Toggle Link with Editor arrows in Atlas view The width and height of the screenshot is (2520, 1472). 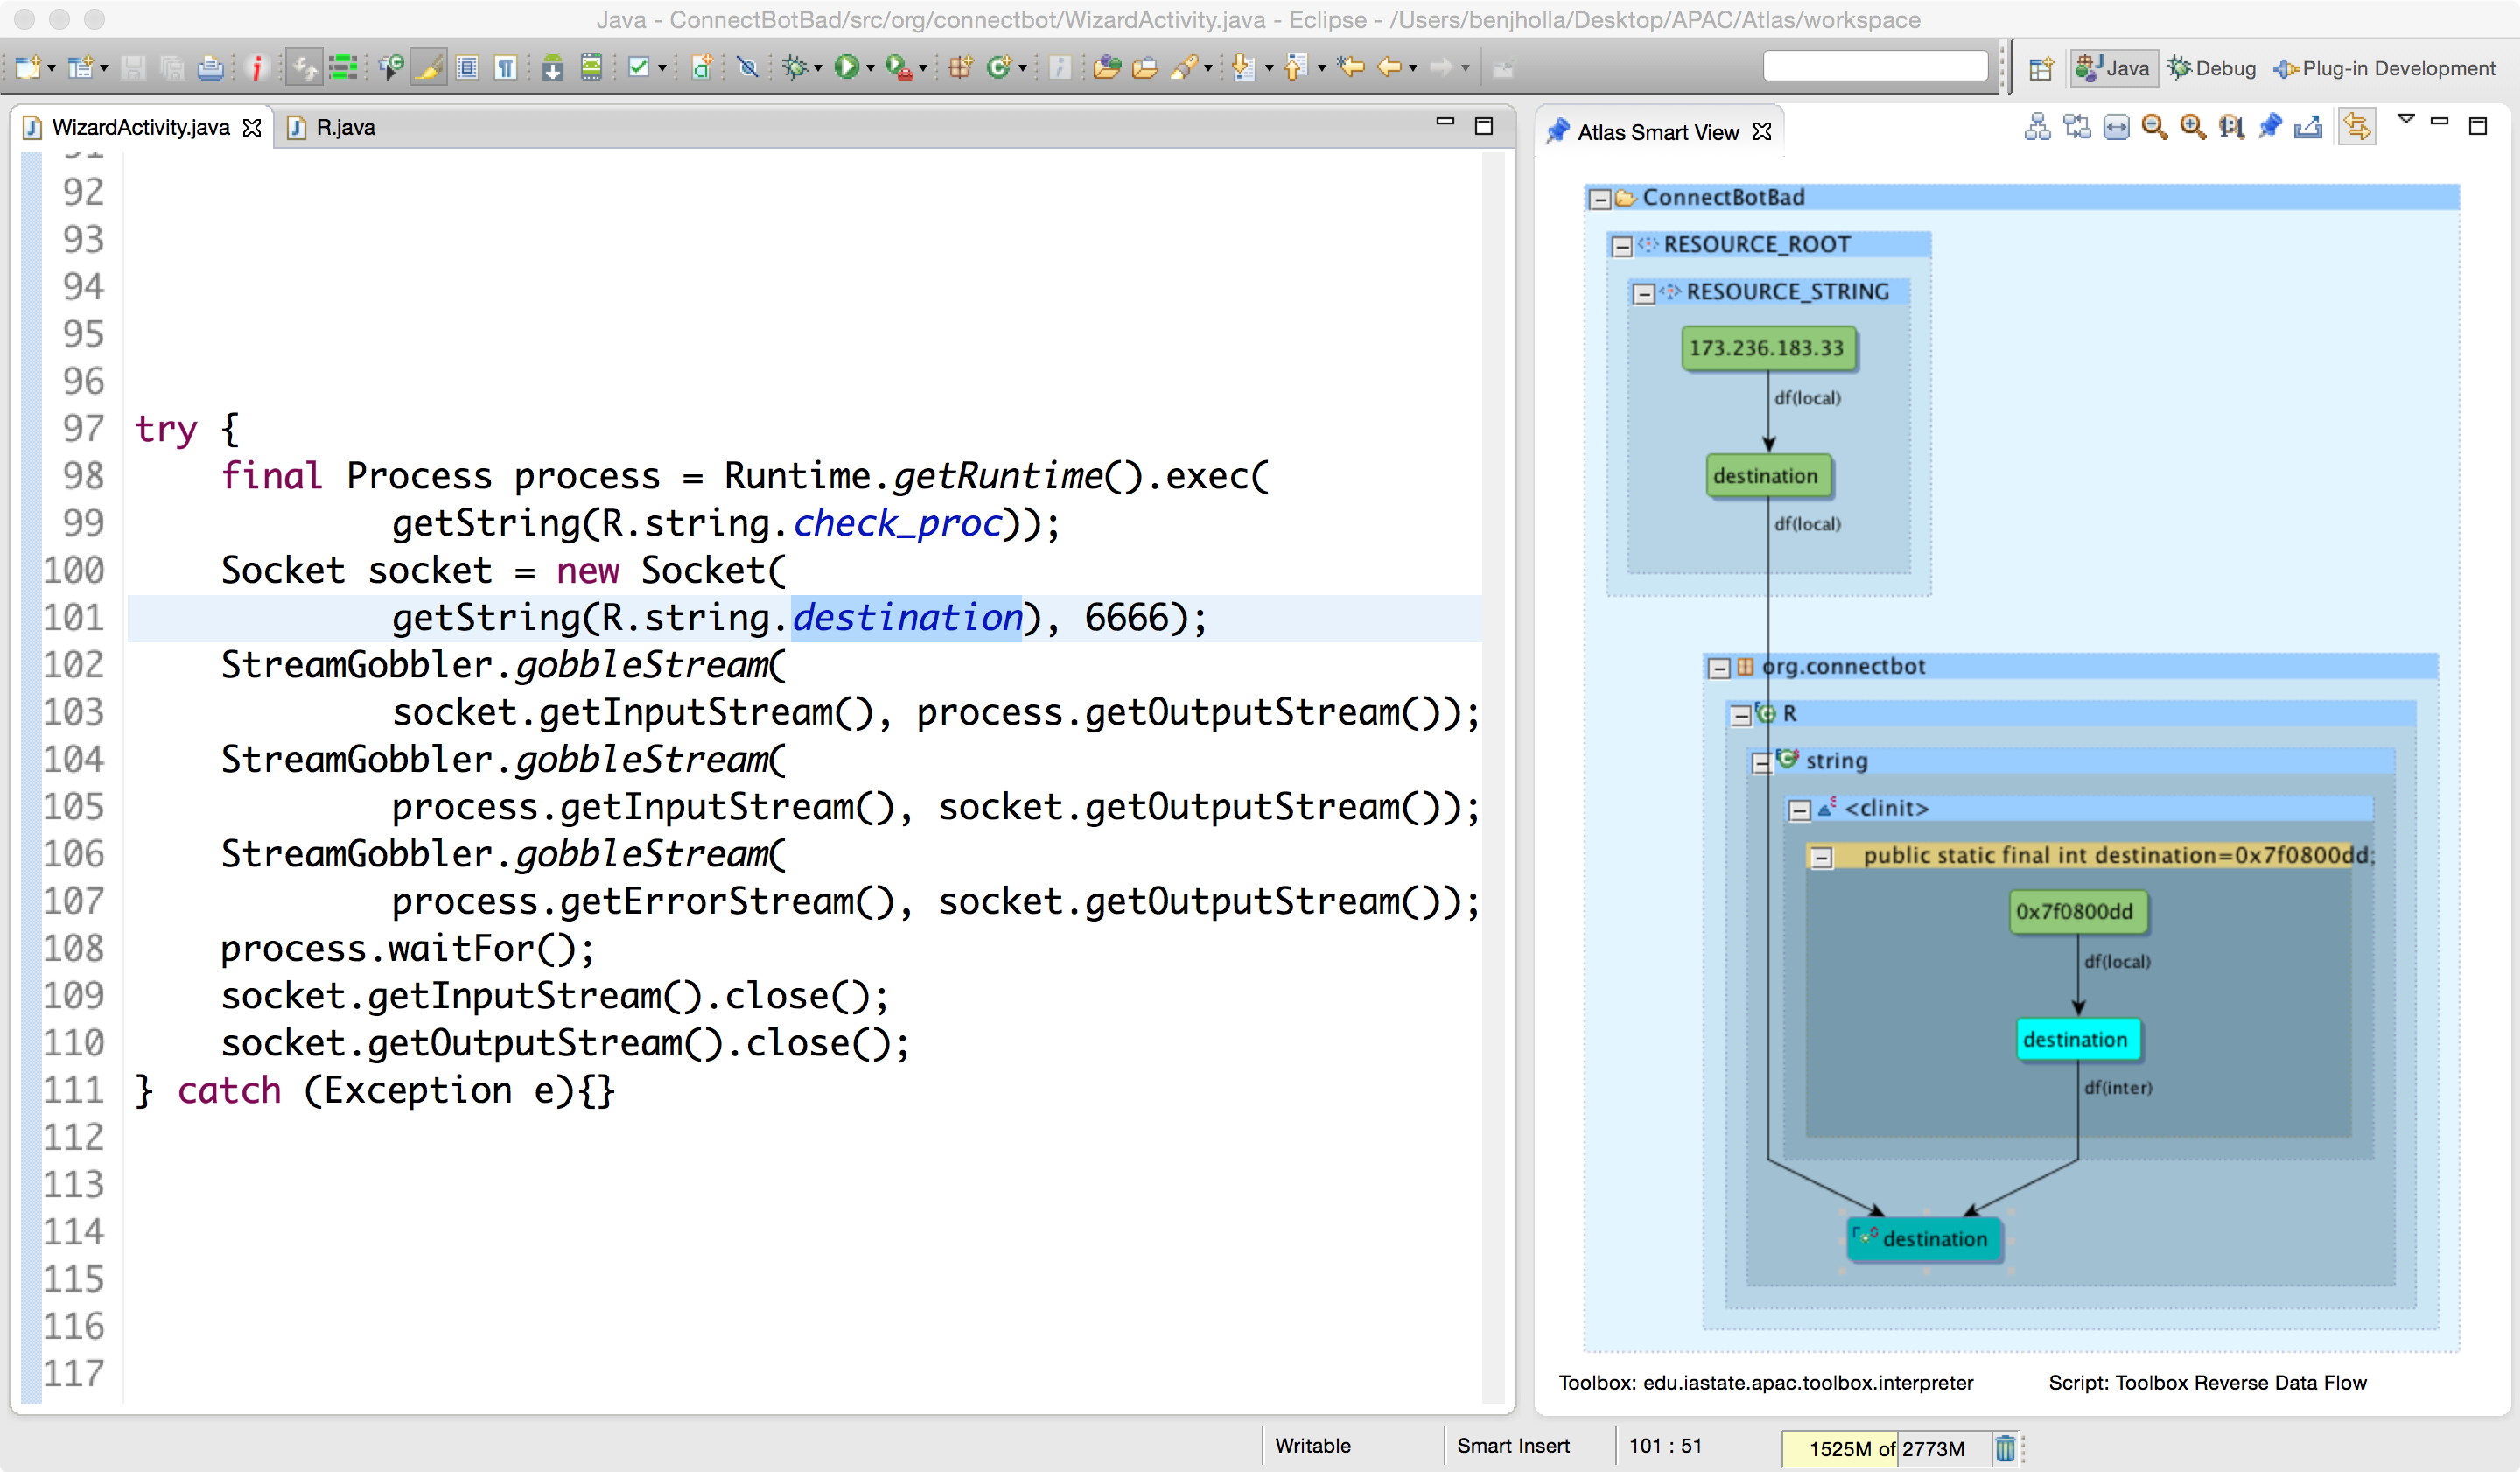2357,127
